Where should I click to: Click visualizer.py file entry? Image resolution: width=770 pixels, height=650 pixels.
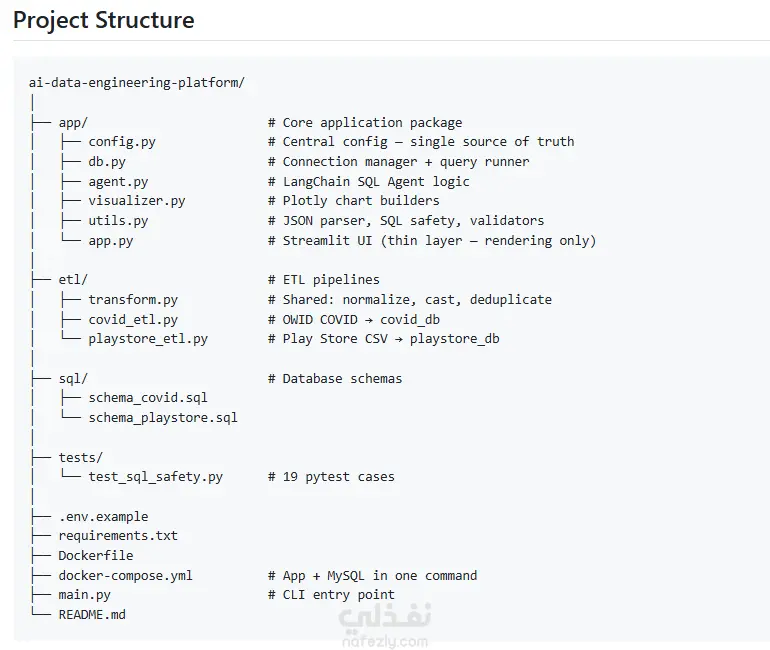[x=137, y=201]
